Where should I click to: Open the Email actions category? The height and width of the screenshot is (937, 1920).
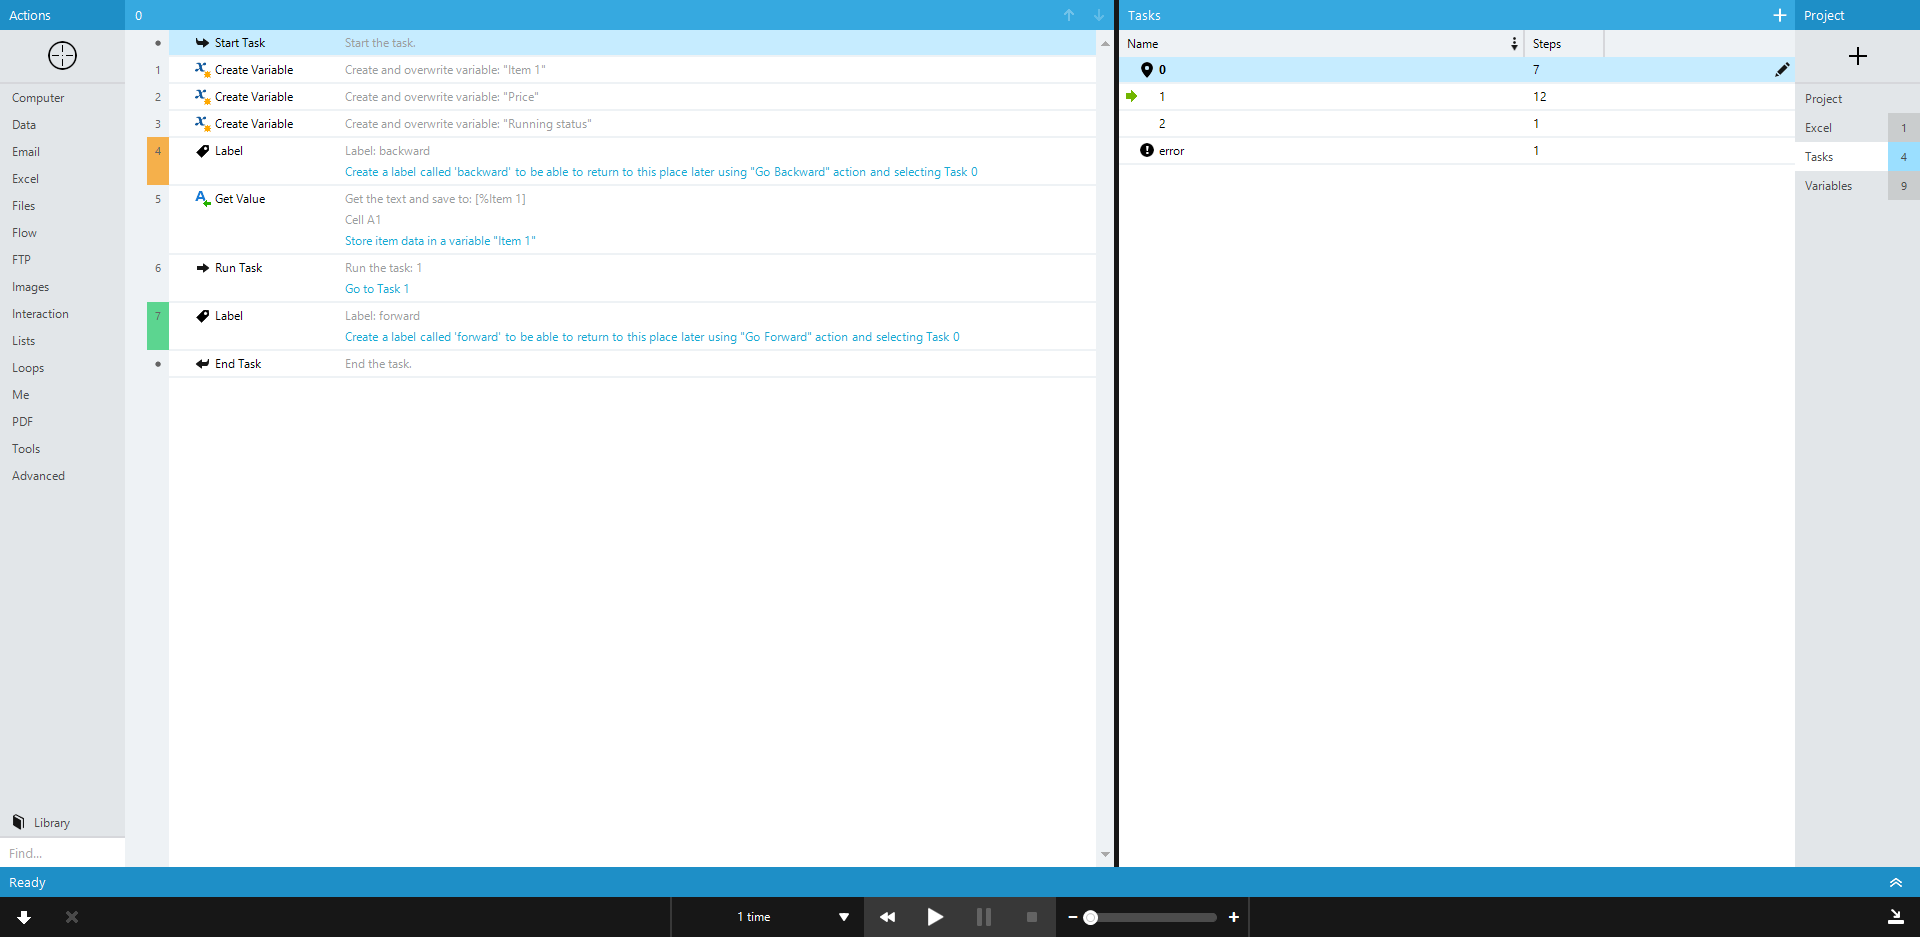tap(26, 152)
